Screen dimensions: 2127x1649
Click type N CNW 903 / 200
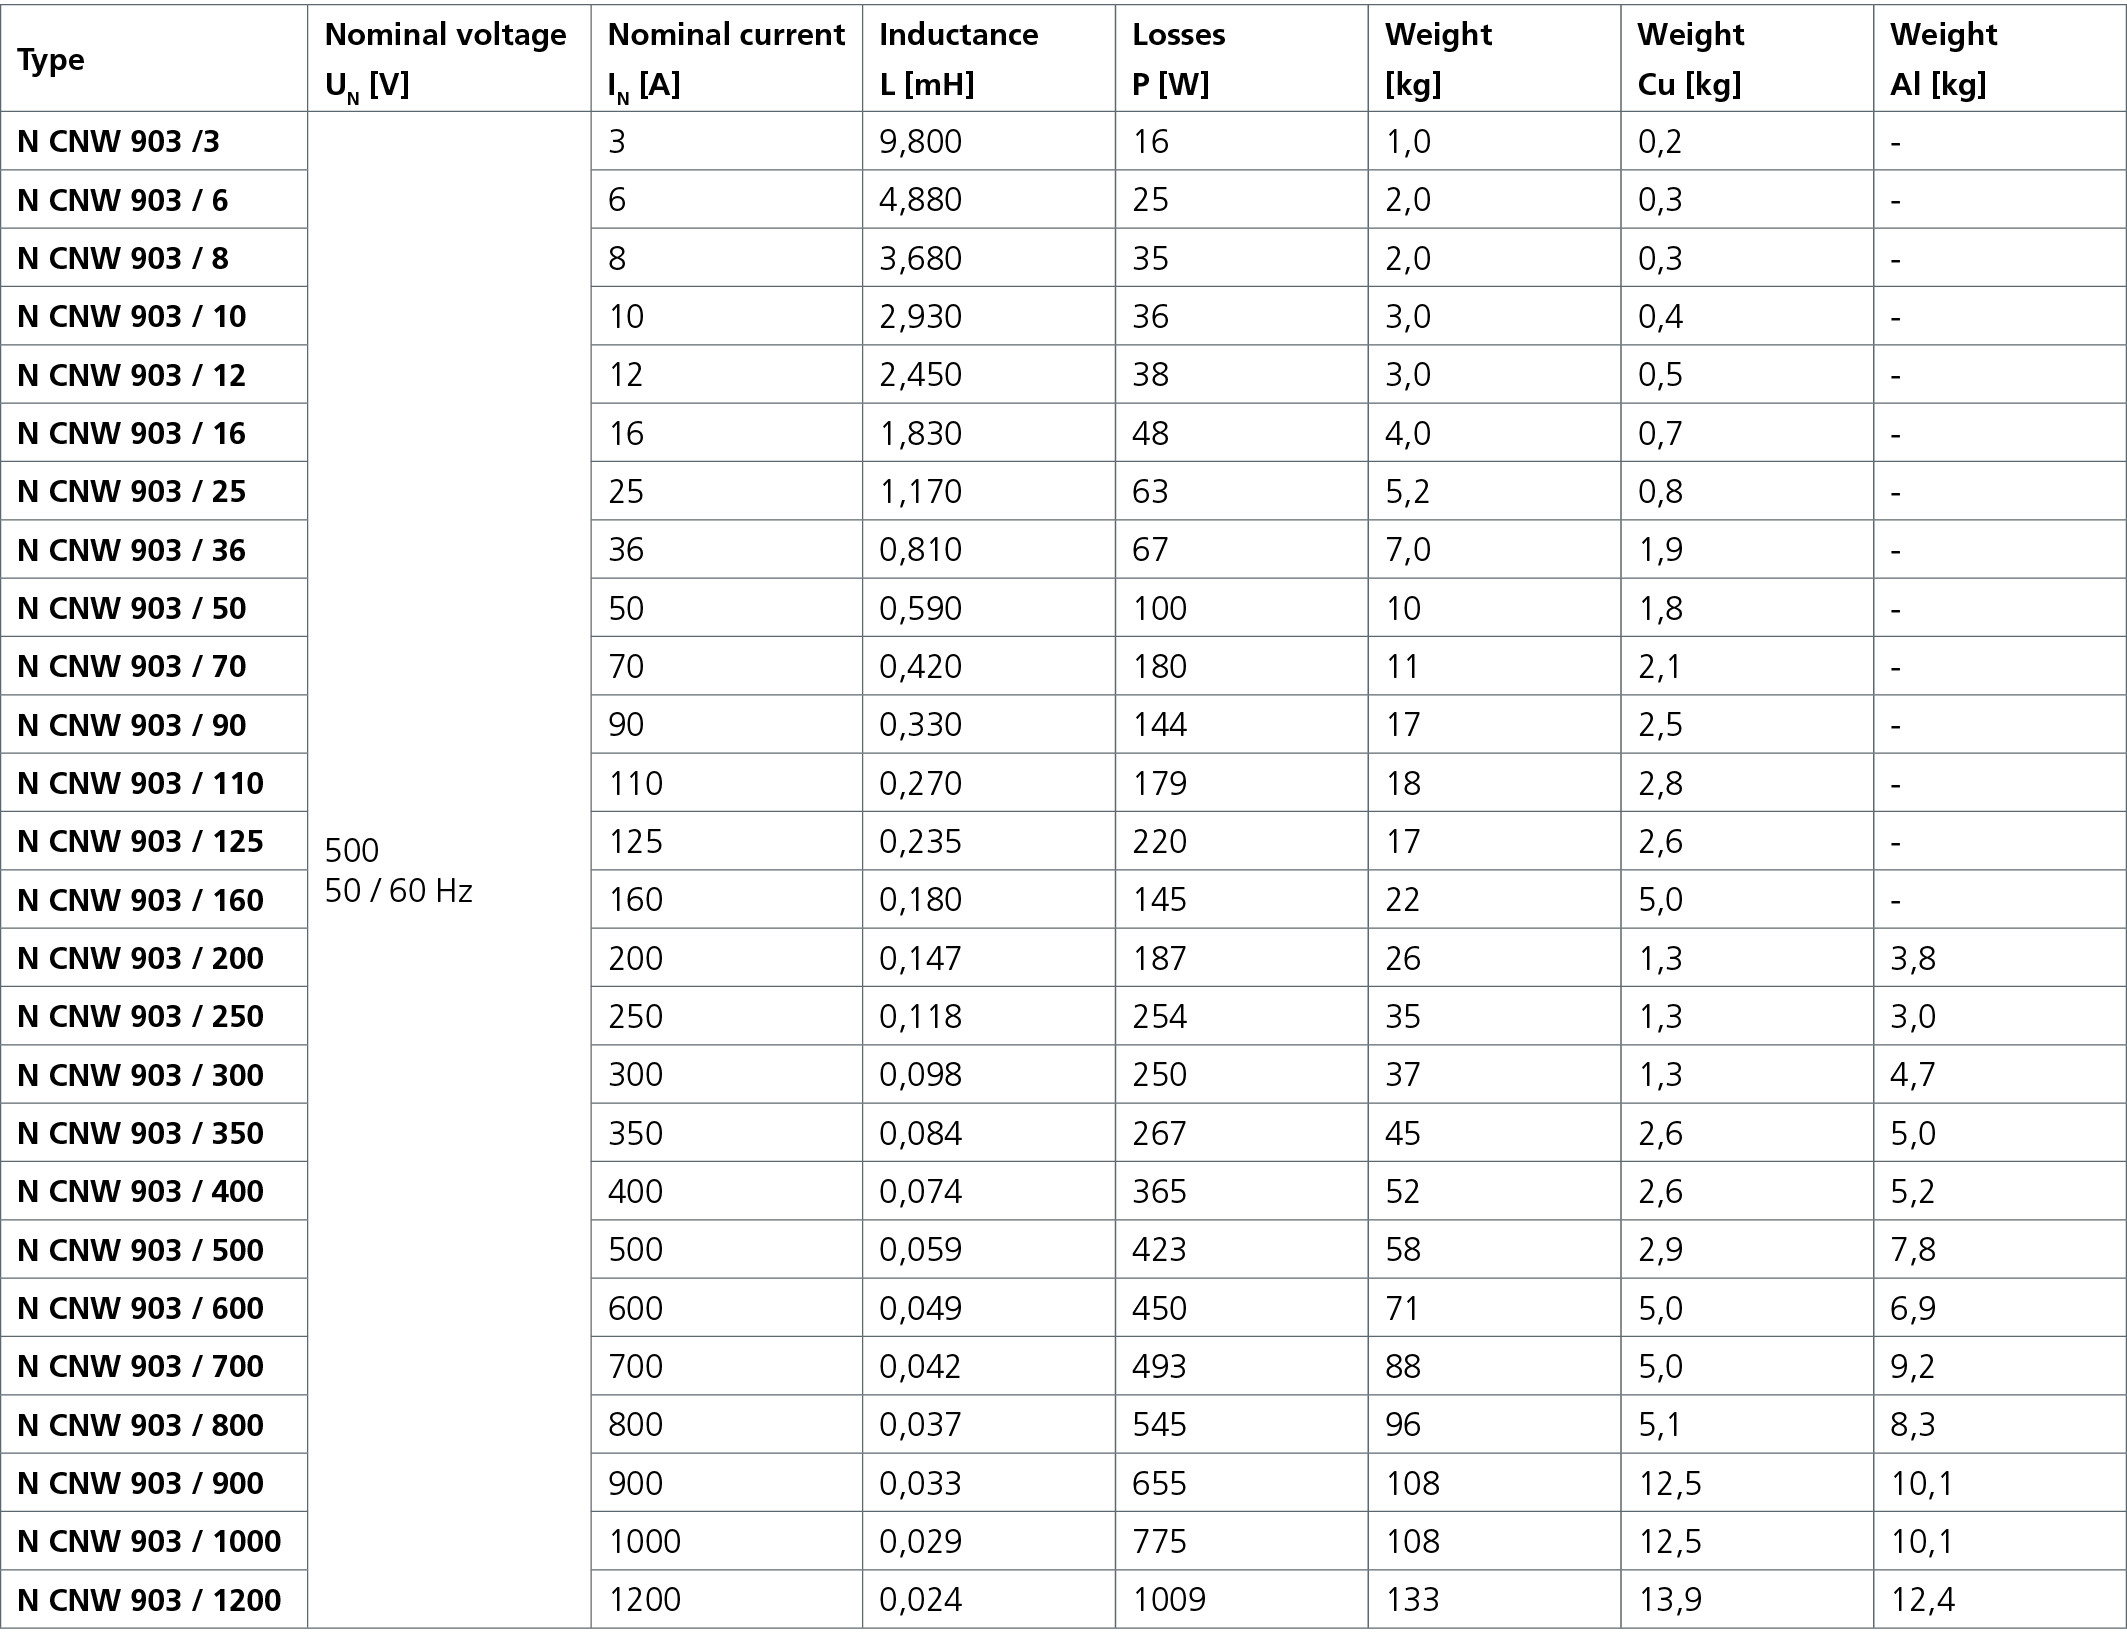point(140,958)
